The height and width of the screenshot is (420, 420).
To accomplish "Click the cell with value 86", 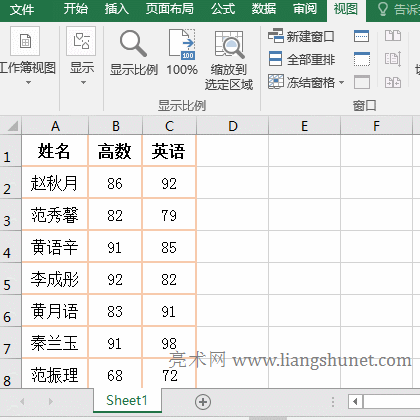I will click(115, 183).
